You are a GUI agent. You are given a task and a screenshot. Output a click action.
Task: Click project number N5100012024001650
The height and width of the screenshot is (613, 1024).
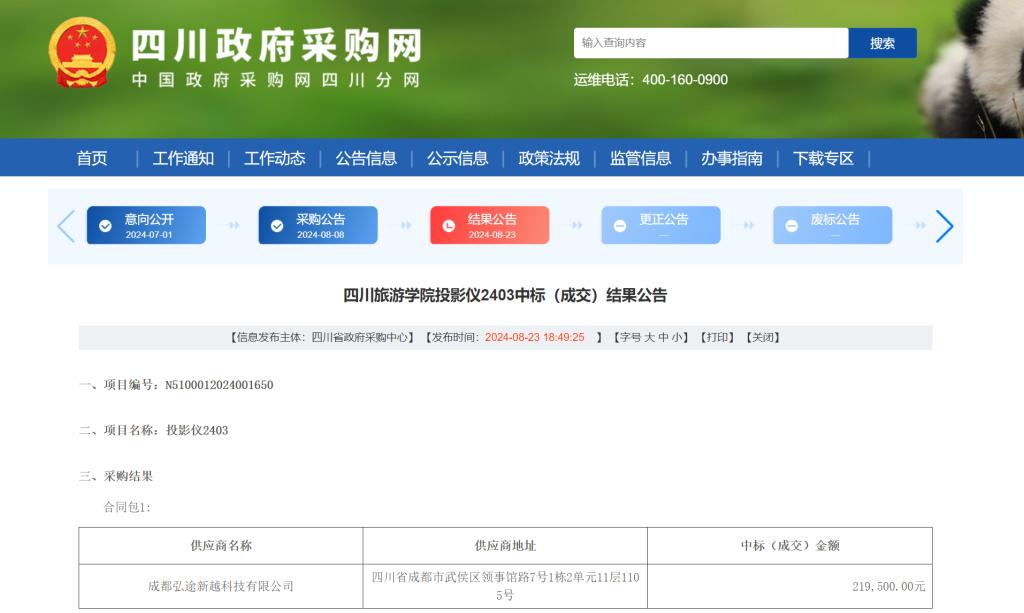pyautogui.click(x=219, y=385)
